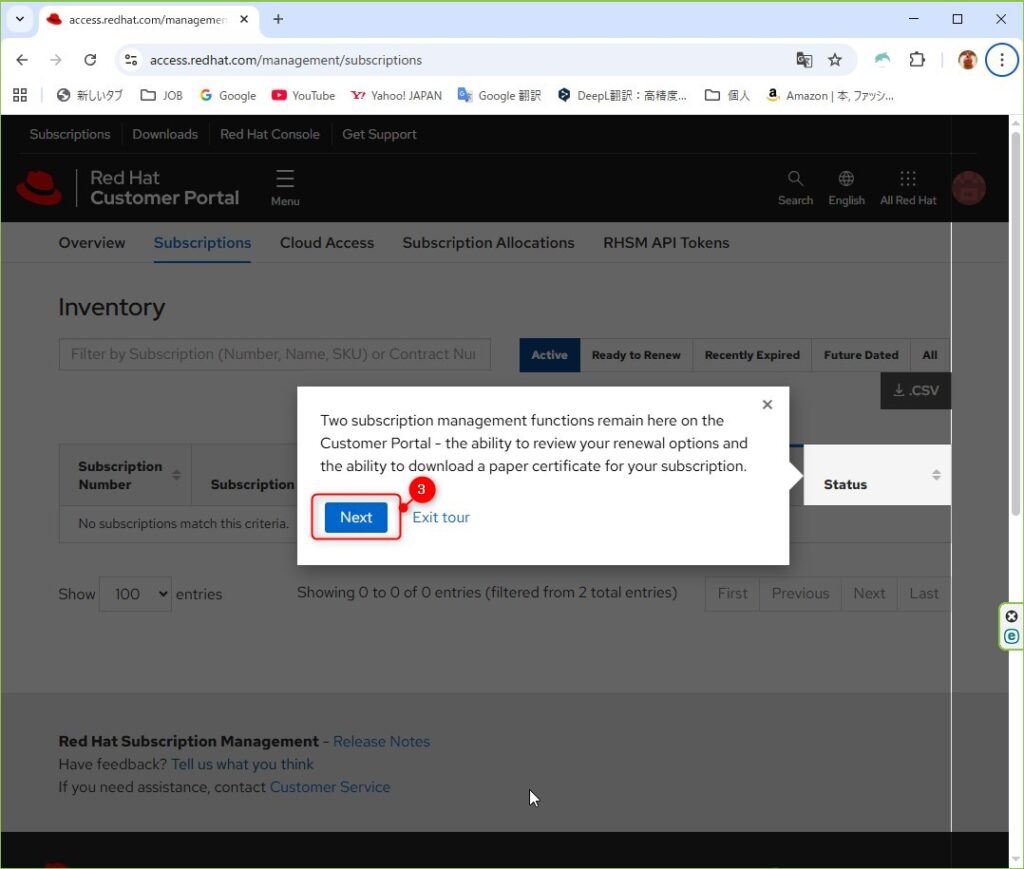
Task: Open the Amazon bookmark
Action: [x=830, y=95]
